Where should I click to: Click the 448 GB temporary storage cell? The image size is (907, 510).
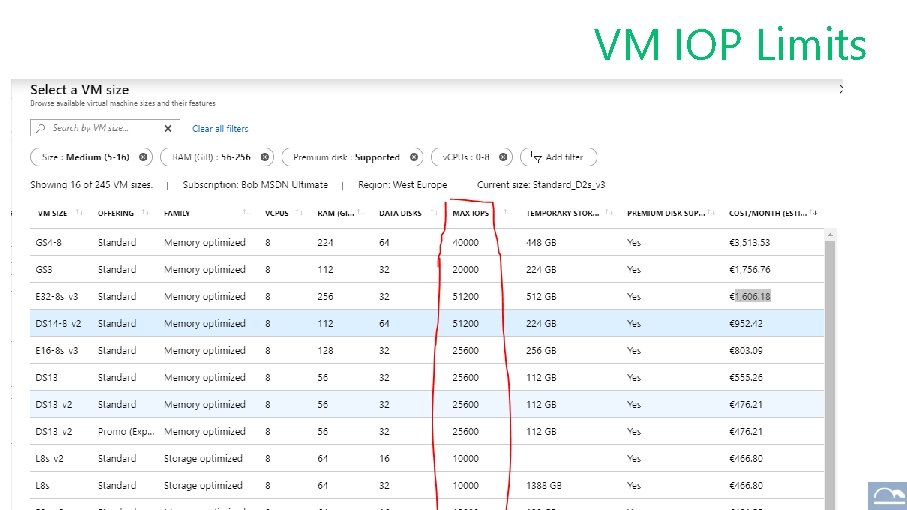point(541,243)
